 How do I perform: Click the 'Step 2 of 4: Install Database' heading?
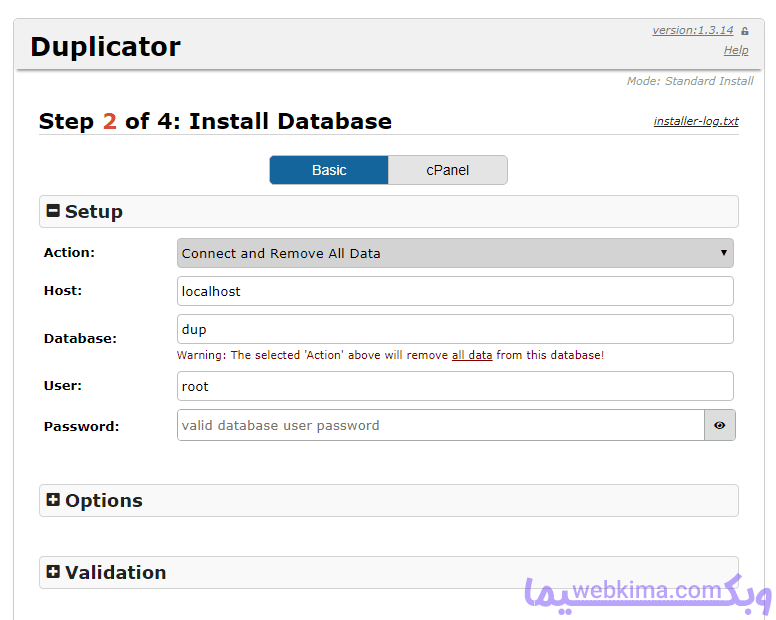click(215, 121)
